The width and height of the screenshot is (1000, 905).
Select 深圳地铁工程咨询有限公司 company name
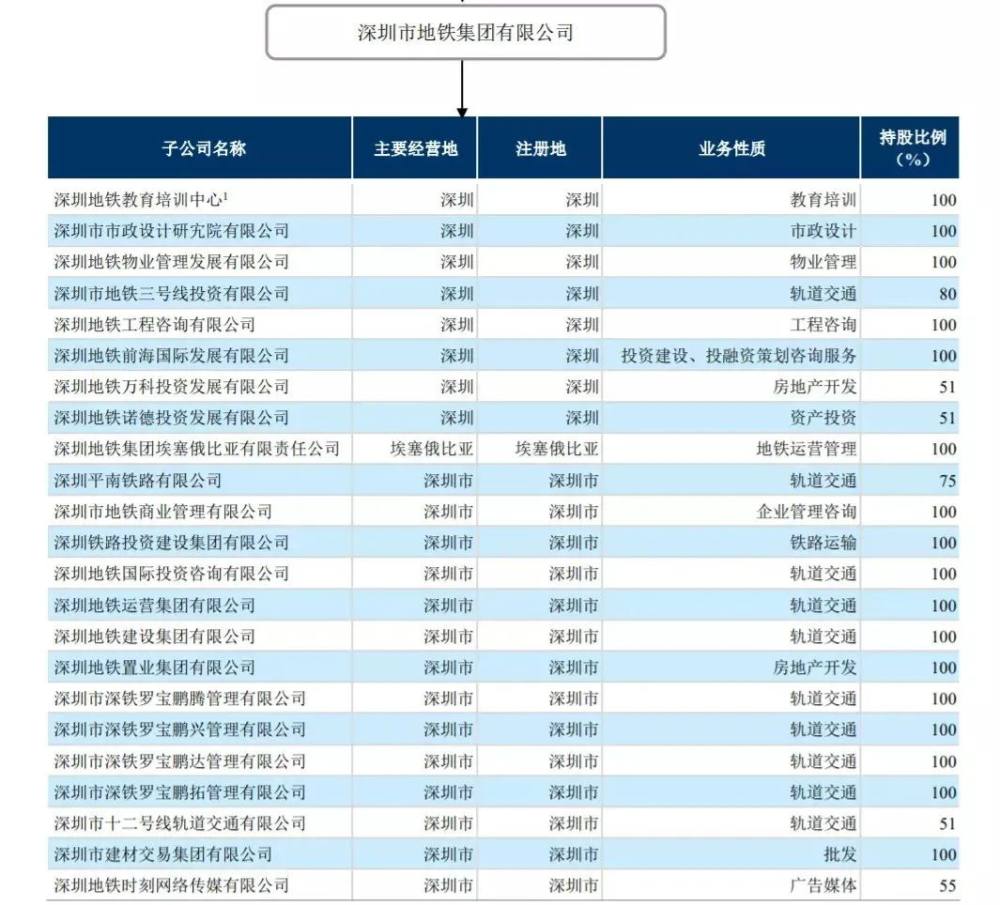(x=154, y=325)
